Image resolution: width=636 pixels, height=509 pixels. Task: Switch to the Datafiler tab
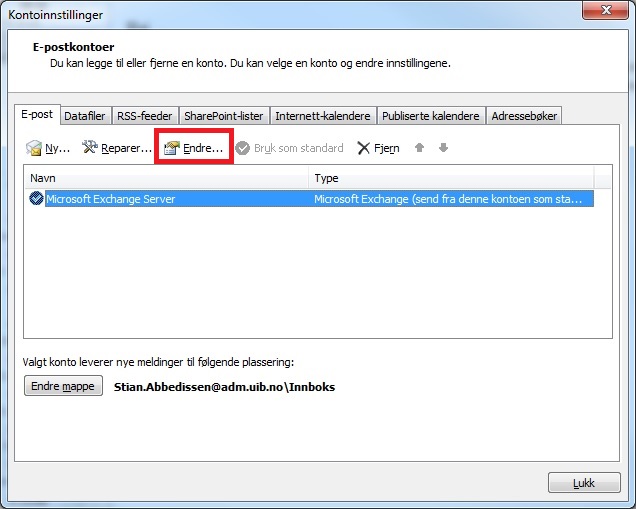click(x=85, y=116)
